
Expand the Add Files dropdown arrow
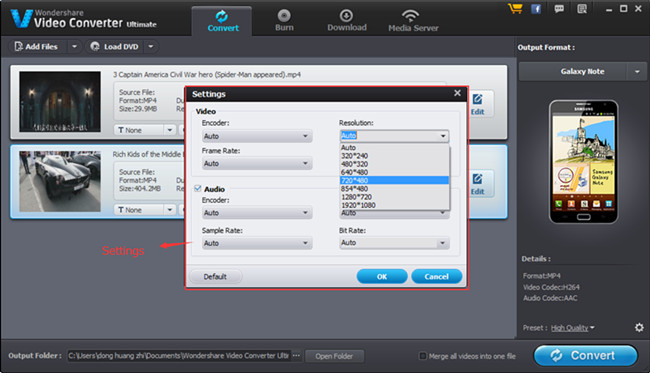[x=74, y=46]
